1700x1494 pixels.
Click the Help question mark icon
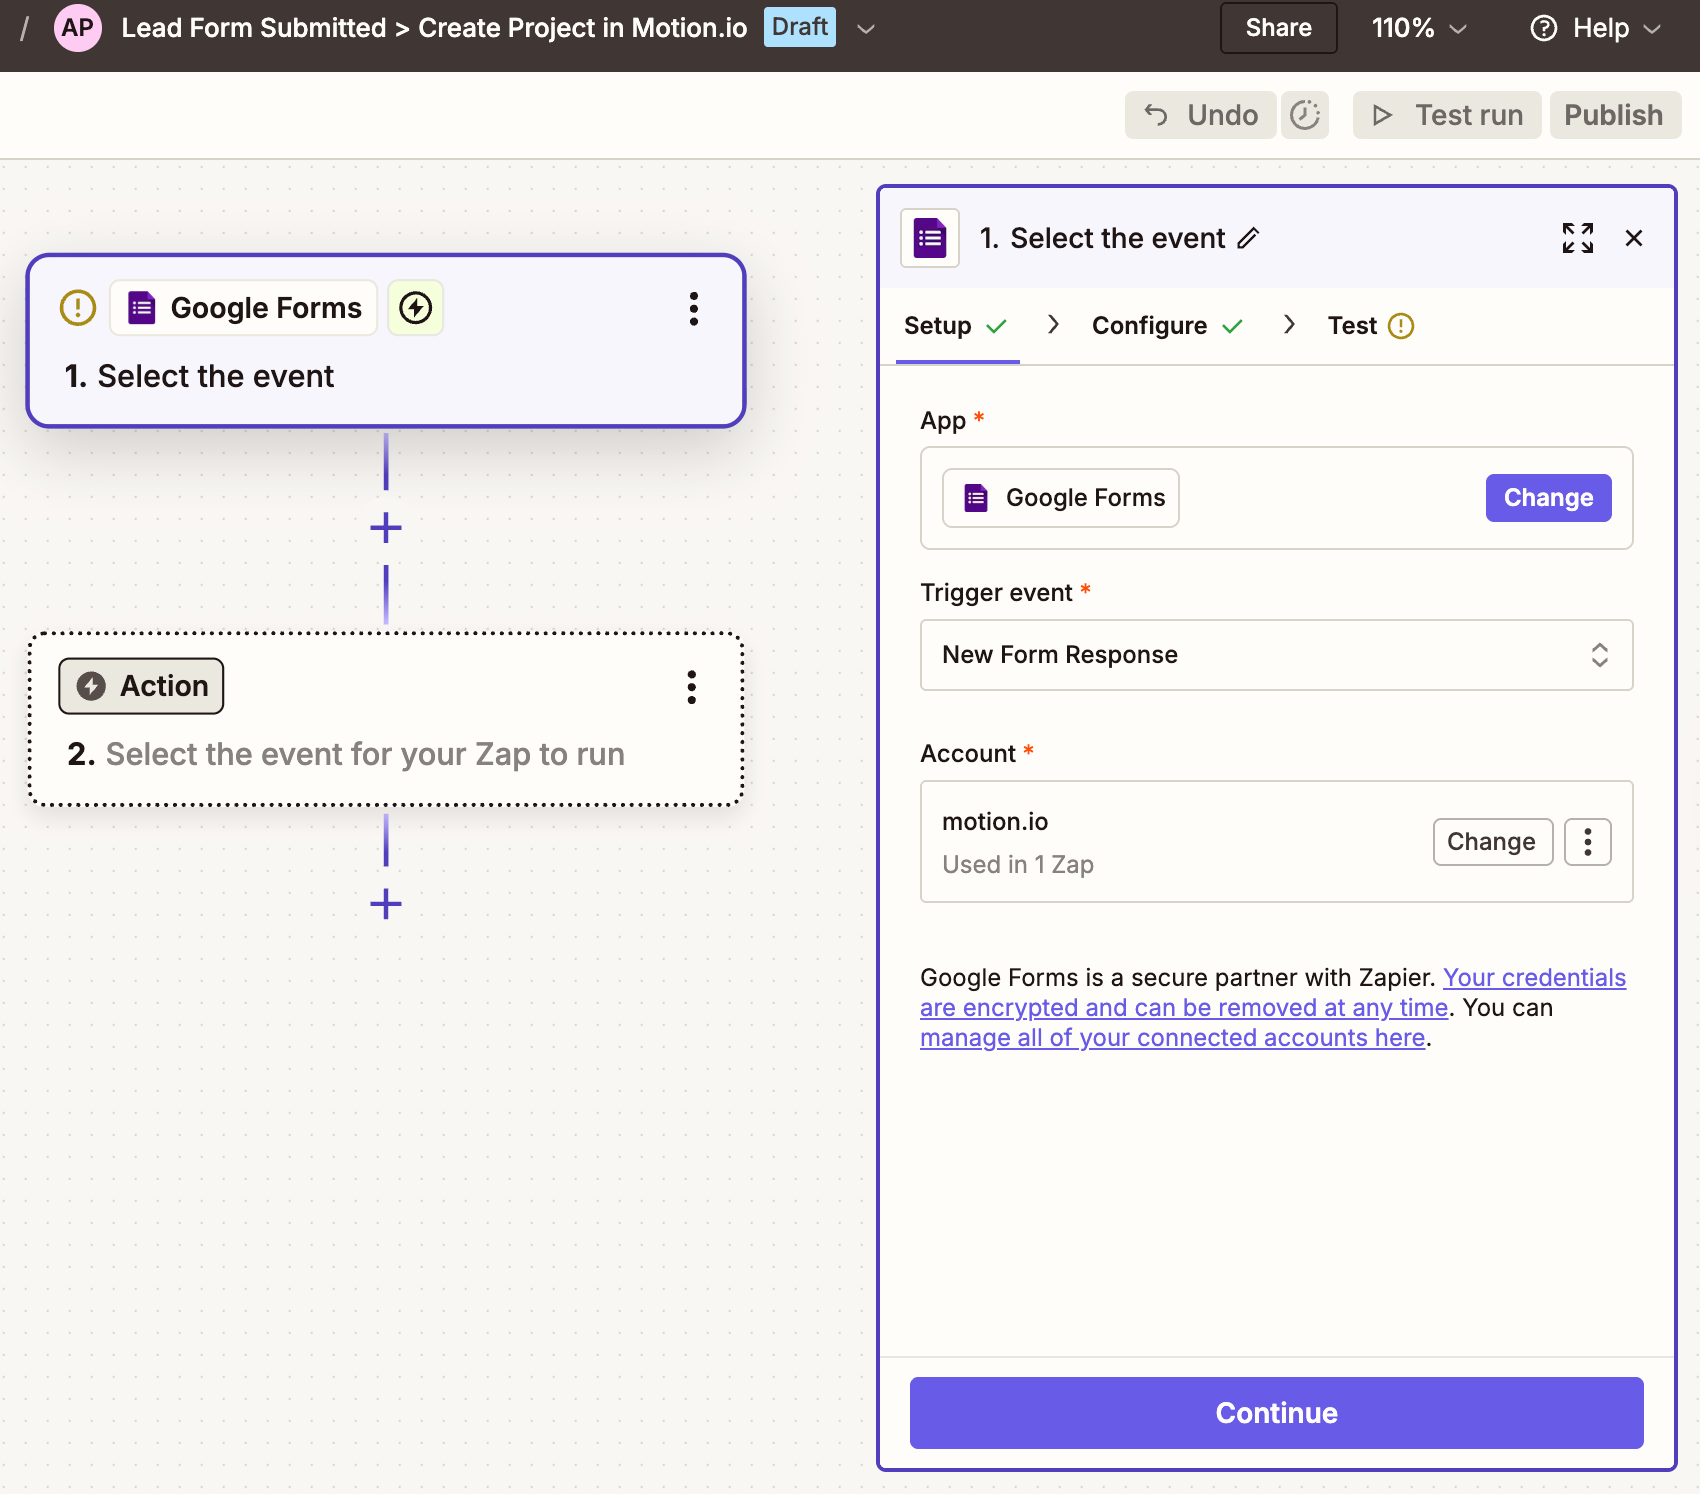coord(1544,28)
